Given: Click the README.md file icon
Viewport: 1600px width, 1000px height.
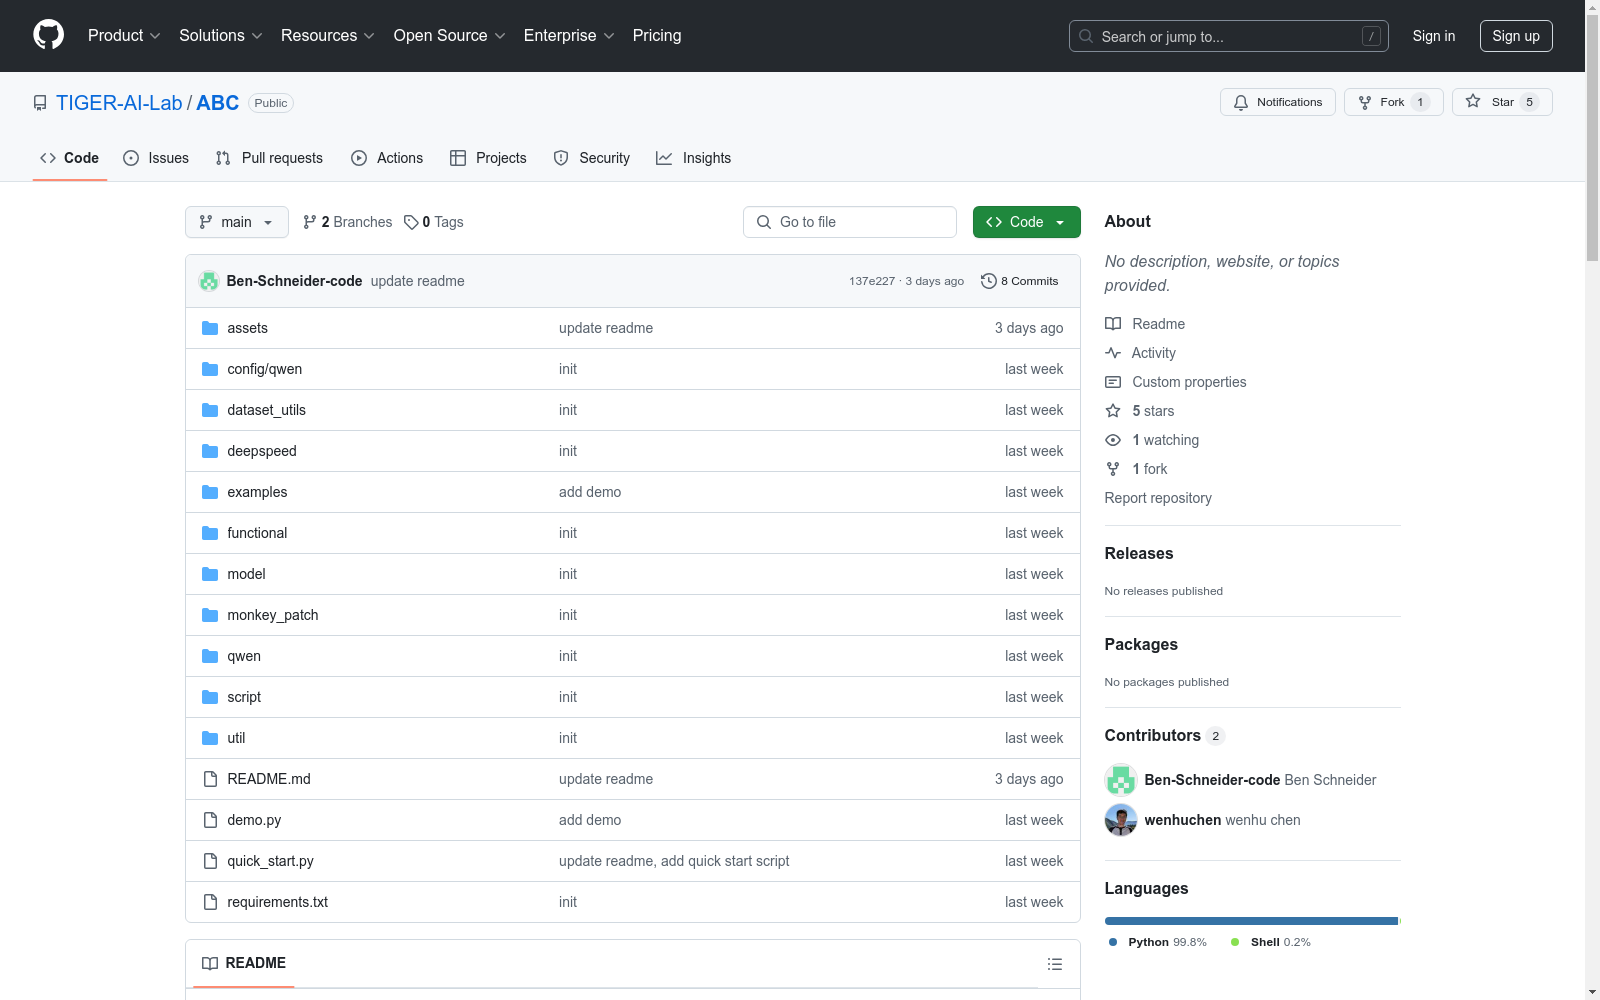Looking at the screenshot, I should 210,779.
